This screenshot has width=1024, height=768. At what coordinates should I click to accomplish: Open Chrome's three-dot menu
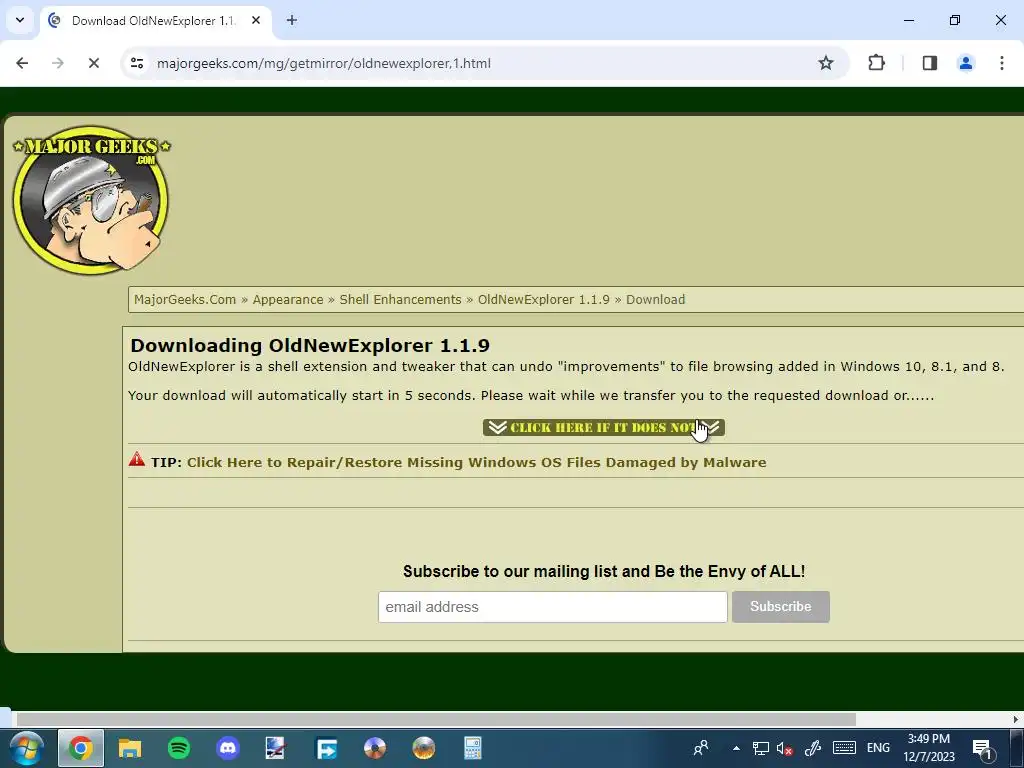(1002, 63)
